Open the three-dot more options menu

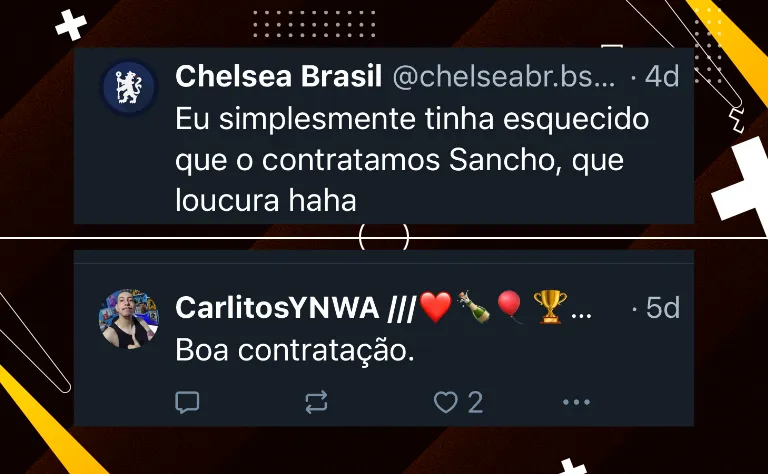tap(576, 402)
